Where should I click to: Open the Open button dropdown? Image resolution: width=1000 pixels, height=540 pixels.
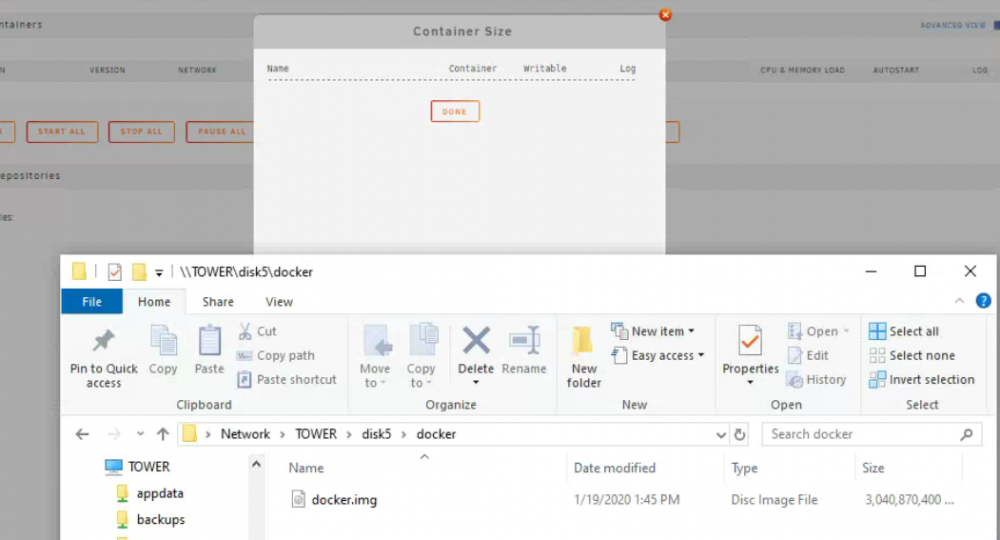click(847, 332)
